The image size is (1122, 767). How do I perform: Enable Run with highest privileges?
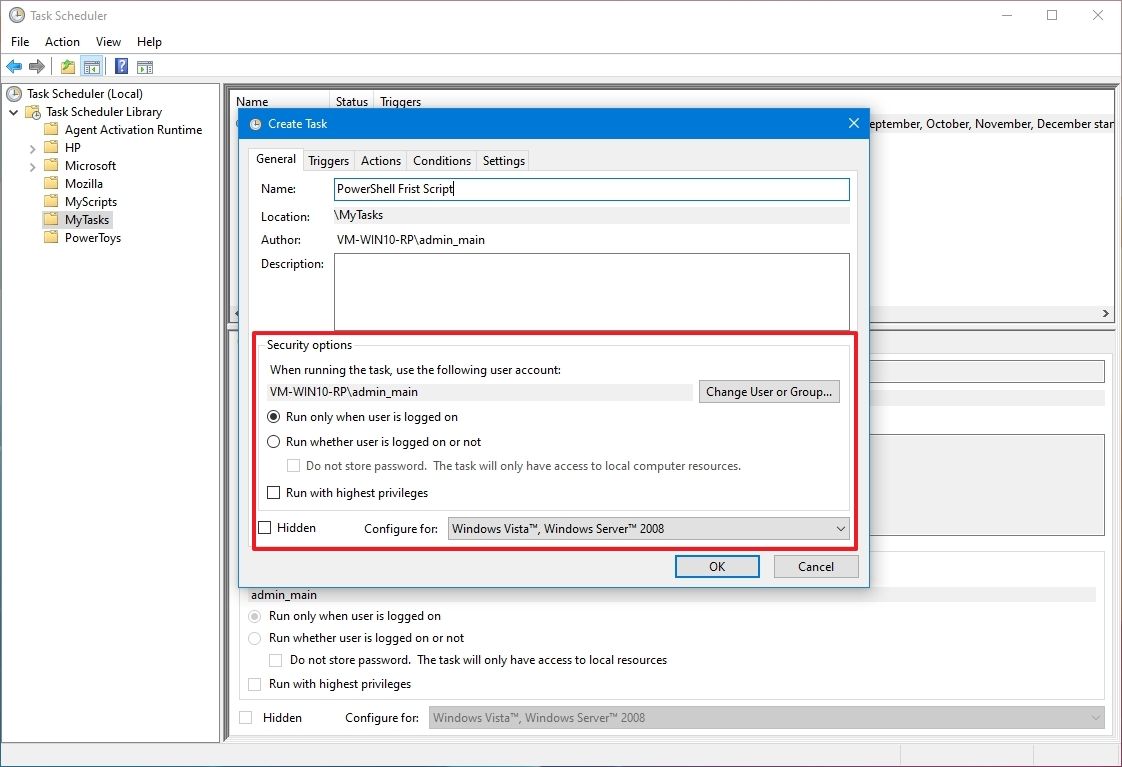click(x=274, y=492)
